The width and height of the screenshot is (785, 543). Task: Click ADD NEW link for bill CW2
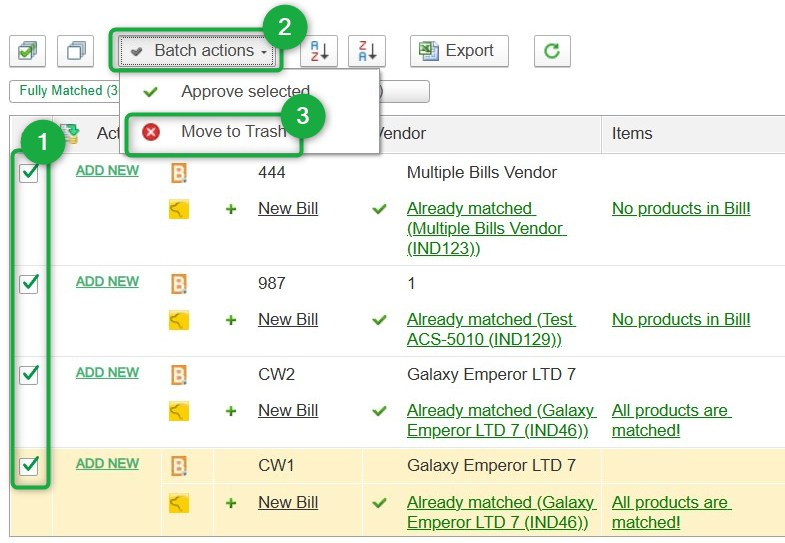107,373
